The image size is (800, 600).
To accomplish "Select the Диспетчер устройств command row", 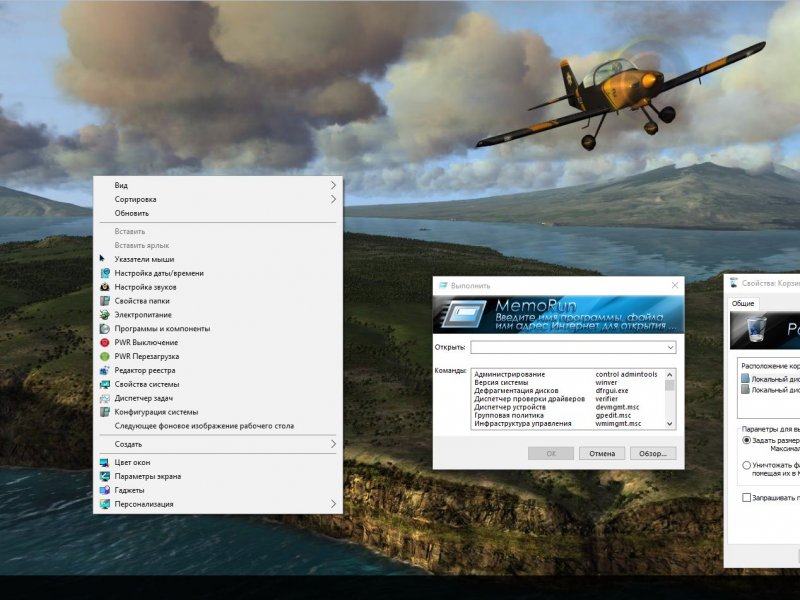I will point(568,407).
